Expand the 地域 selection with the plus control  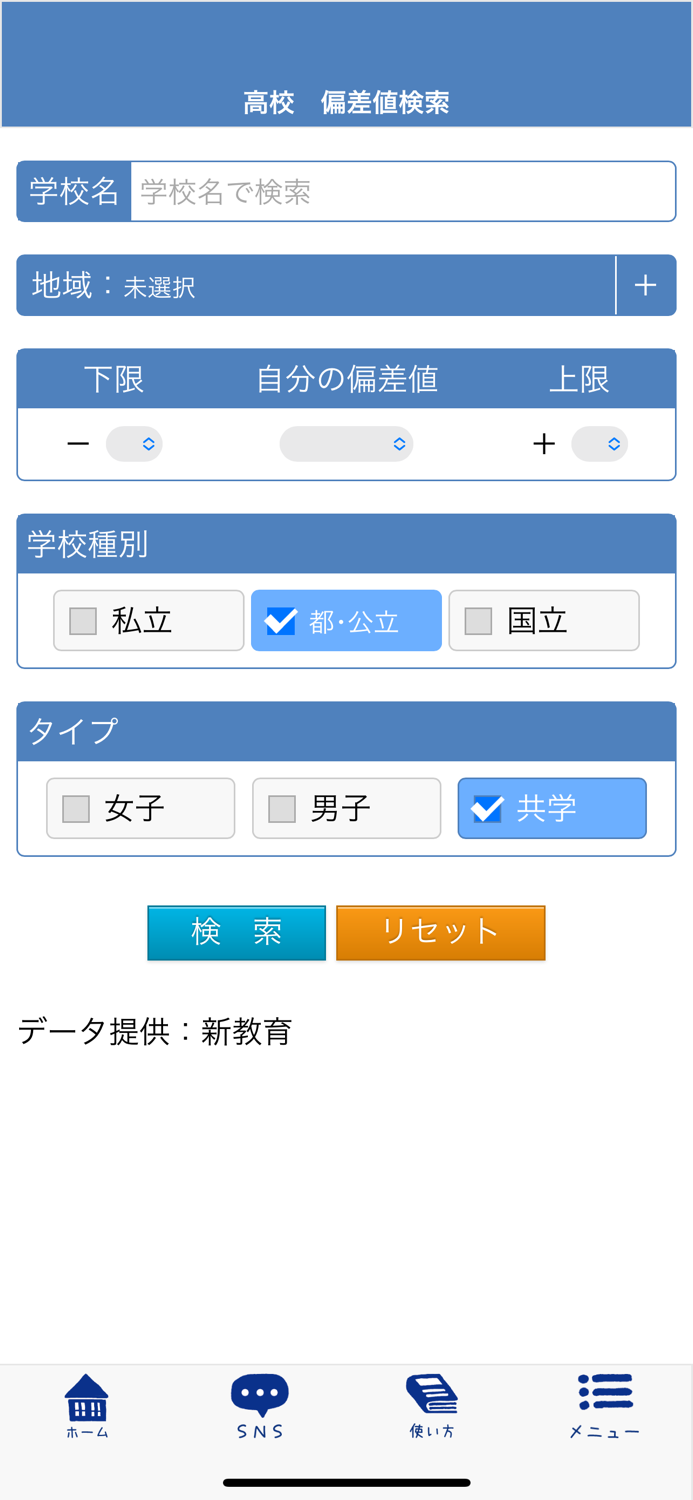[646, 285]
